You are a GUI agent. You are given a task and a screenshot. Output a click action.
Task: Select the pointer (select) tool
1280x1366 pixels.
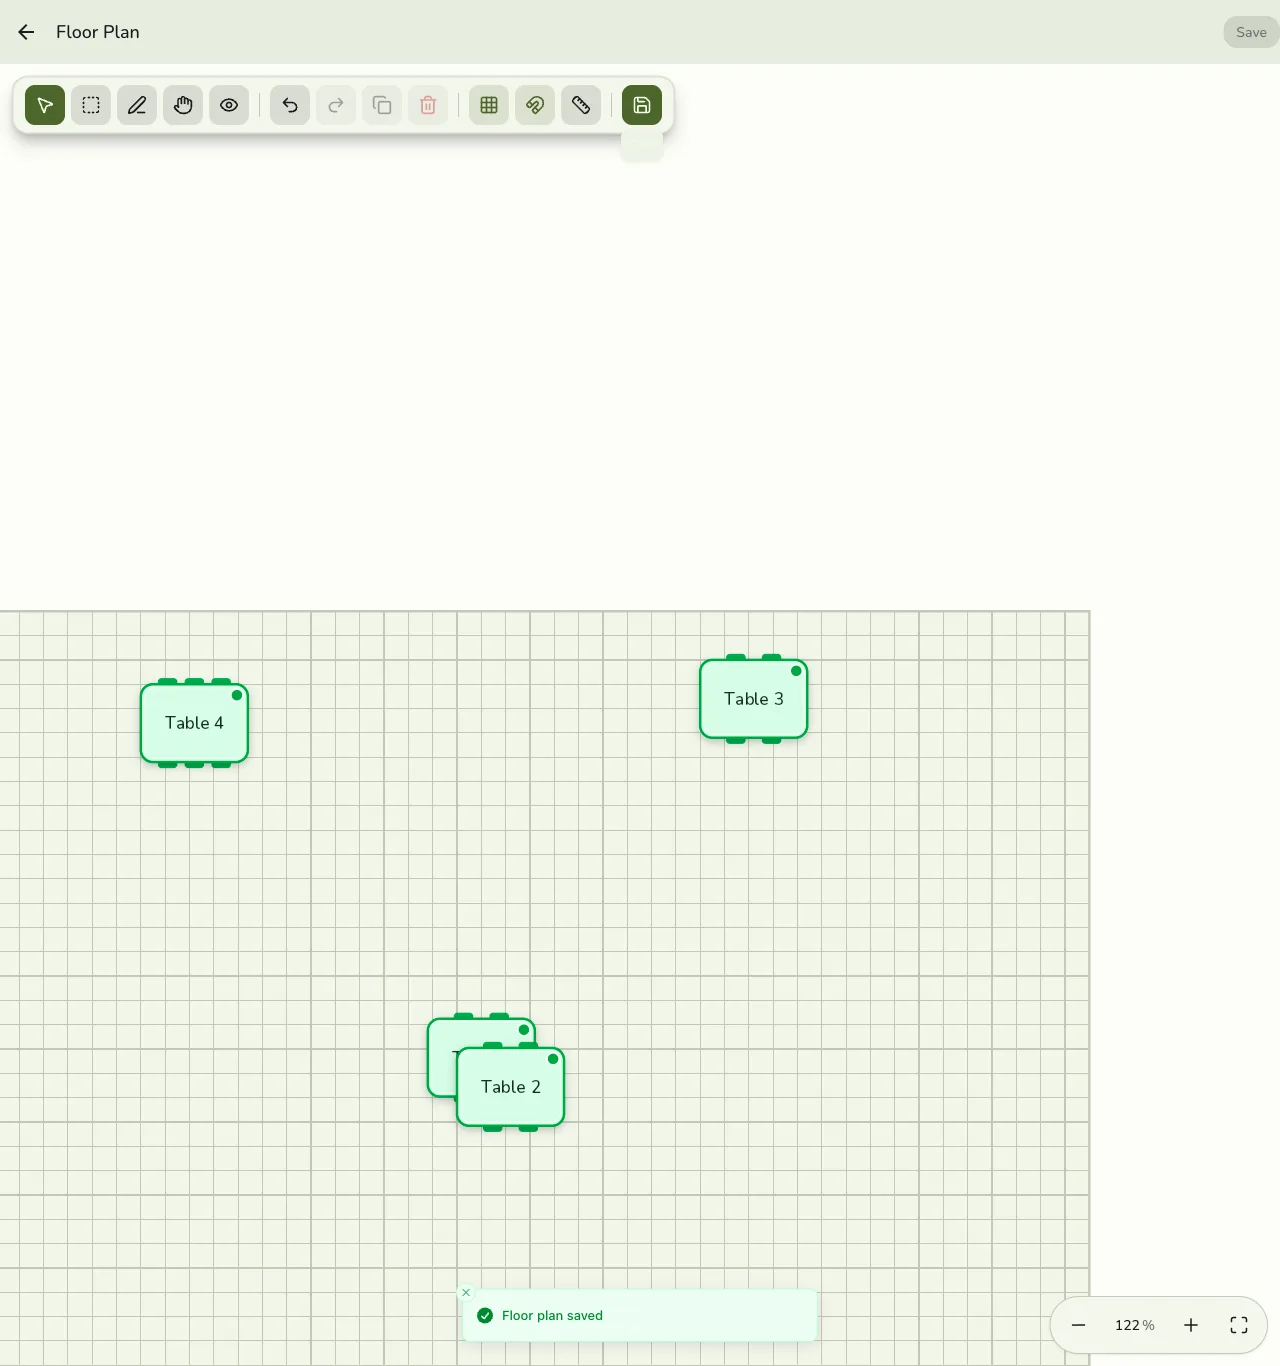tap(45, 105)
